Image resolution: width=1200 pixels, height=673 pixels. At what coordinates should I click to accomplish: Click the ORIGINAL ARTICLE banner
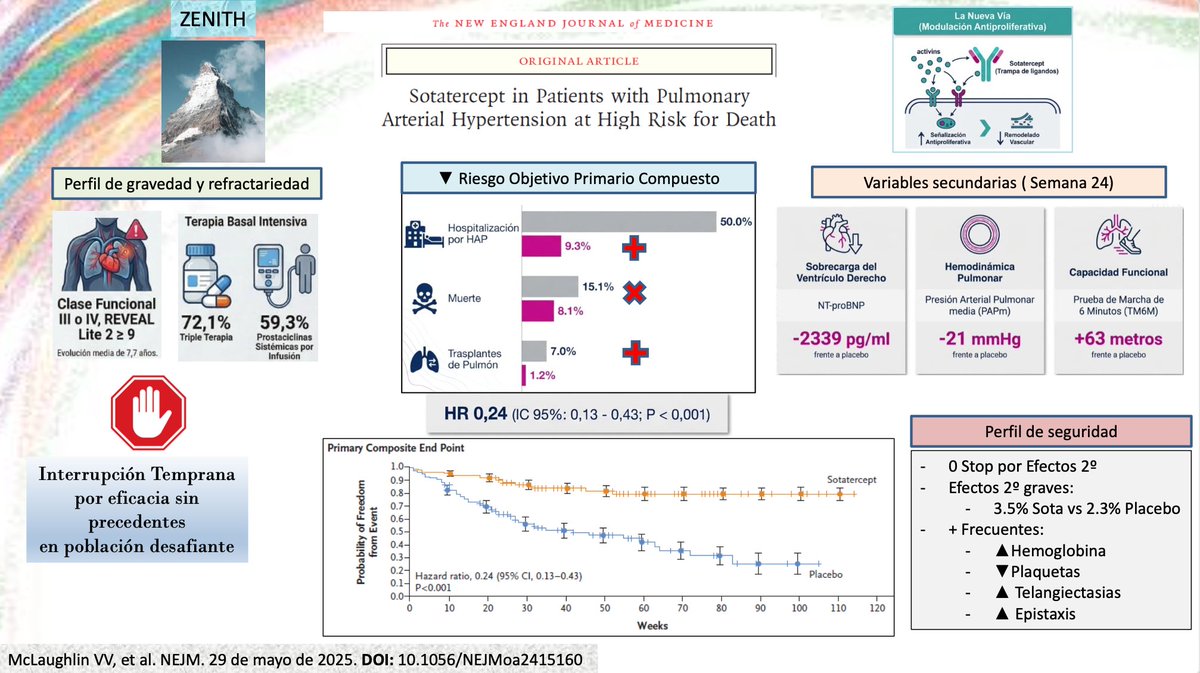click(x=579, y=61)
